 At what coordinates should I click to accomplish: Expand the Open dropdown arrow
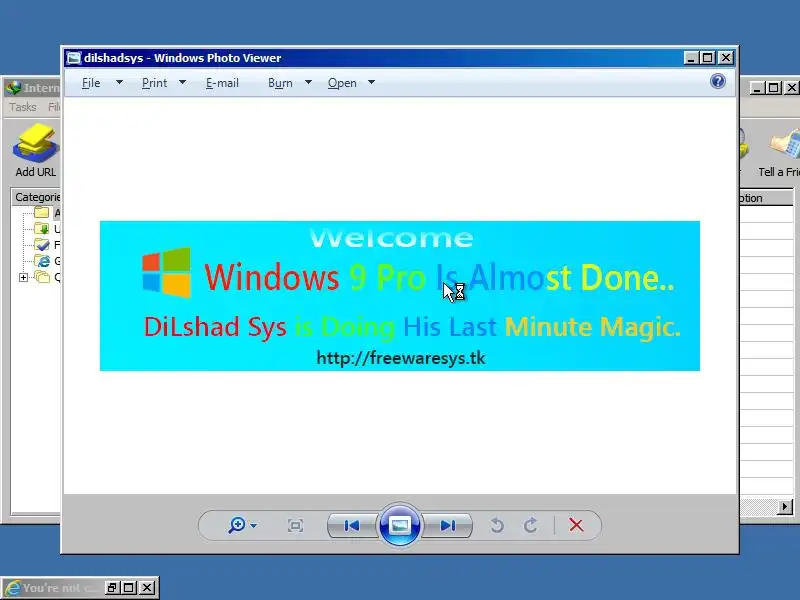tap(371, 82)
